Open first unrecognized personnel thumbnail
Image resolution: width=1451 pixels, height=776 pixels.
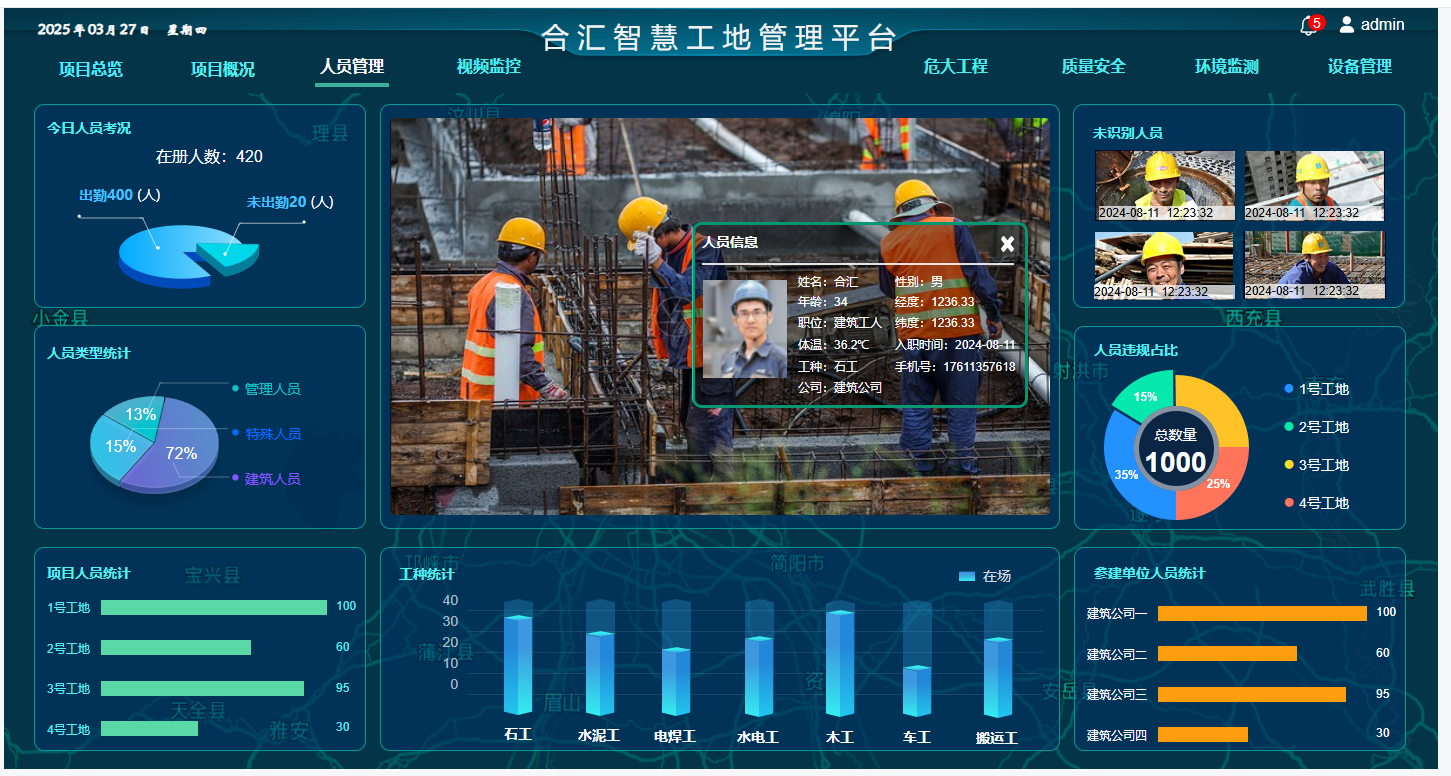(x=1164, y=185)
